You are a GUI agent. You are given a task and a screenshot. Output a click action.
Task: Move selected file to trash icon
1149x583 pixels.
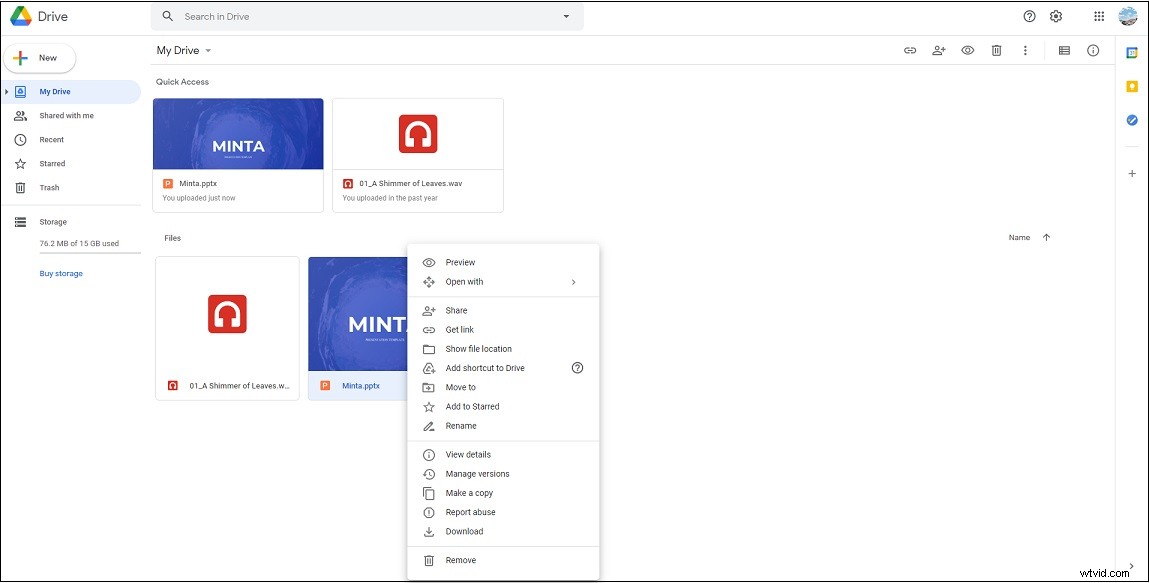[x=996, y=50]
